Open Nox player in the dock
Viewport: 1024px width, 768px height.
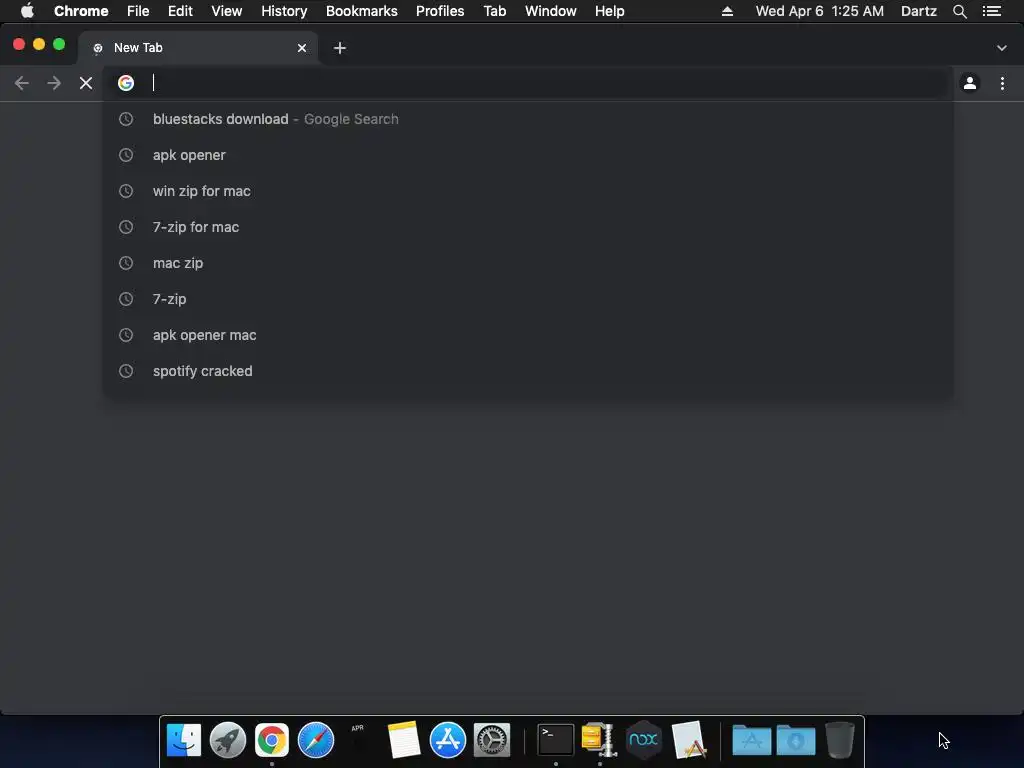tap(643, 740)
